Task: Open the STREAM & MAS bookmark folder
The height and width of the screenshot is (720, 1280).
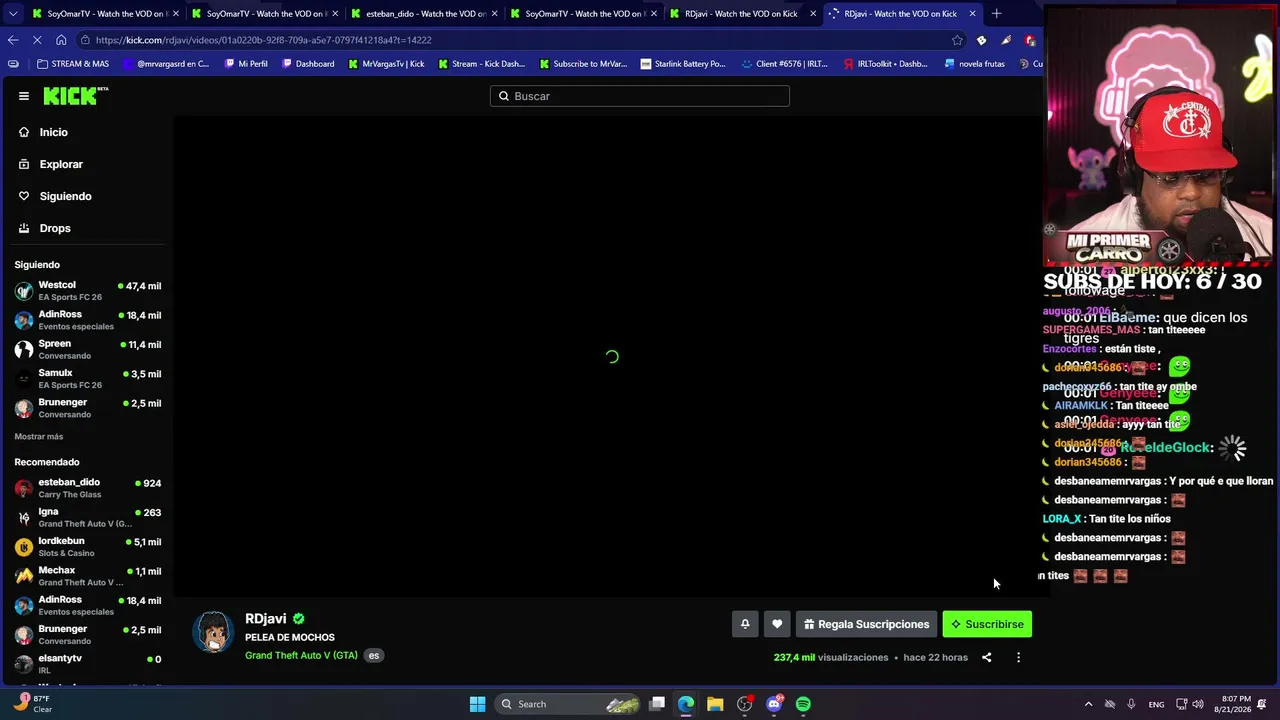Action: click(73, 64)
